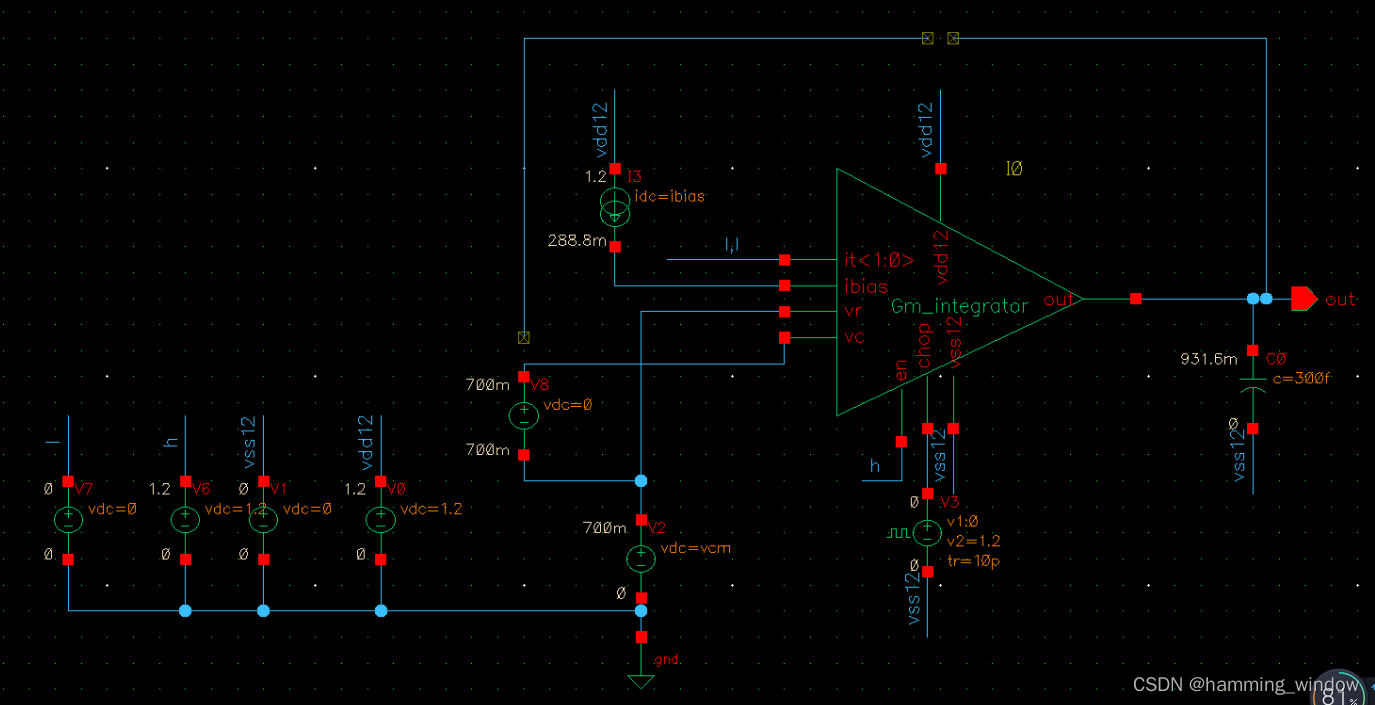Select the V6 voltage source symbol

pyautogui.click(x=185, y=520)
